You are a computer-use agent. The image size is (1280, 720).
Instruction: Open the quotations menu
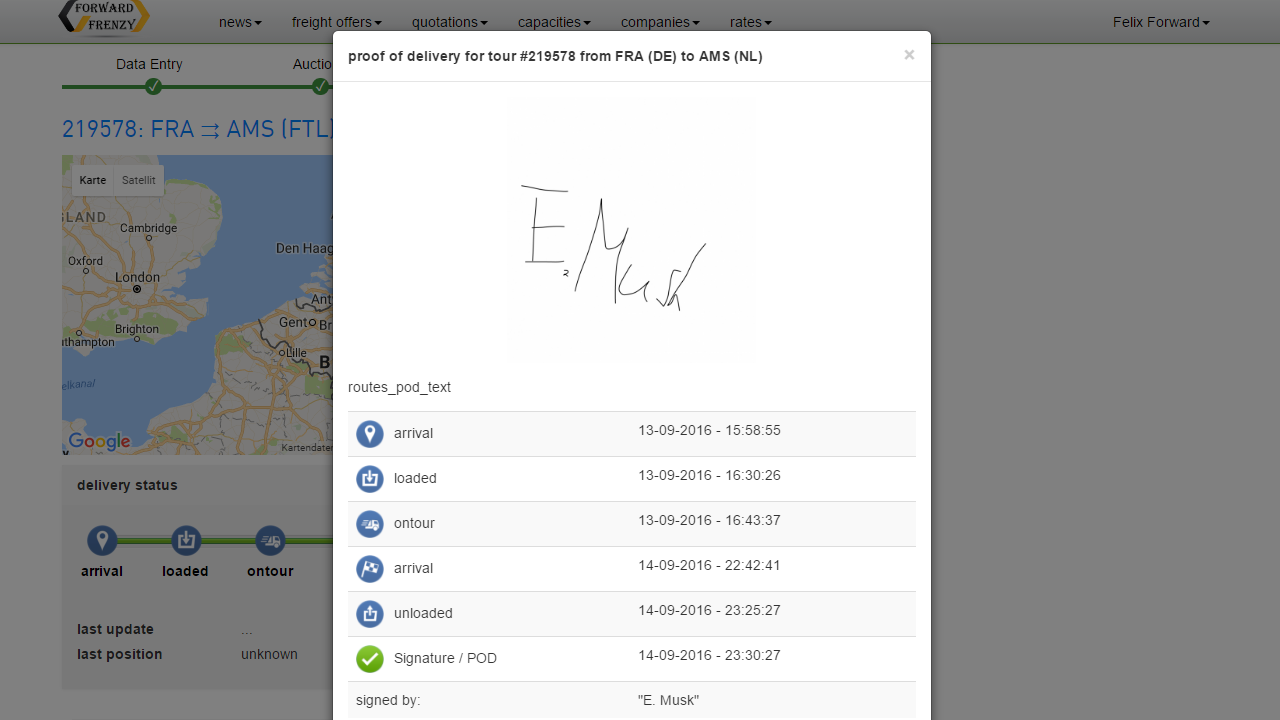[450, 22]
